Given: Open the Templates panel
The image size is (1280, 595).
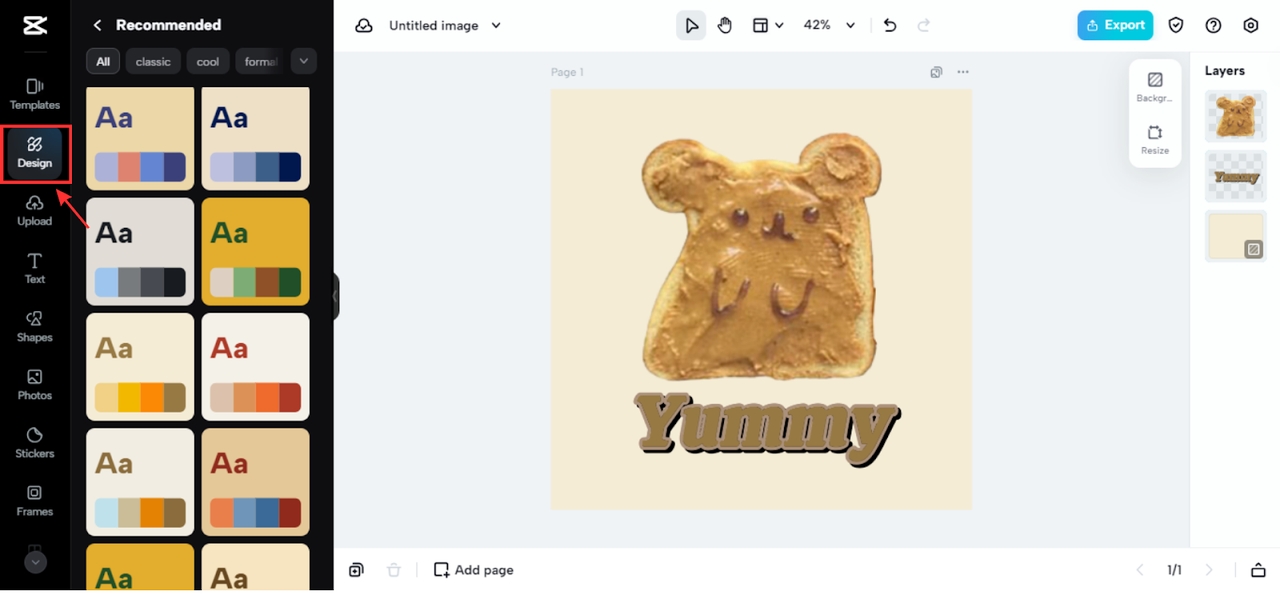Looking at the screenshot, I should pyautogui.click(x=35, y=94).
